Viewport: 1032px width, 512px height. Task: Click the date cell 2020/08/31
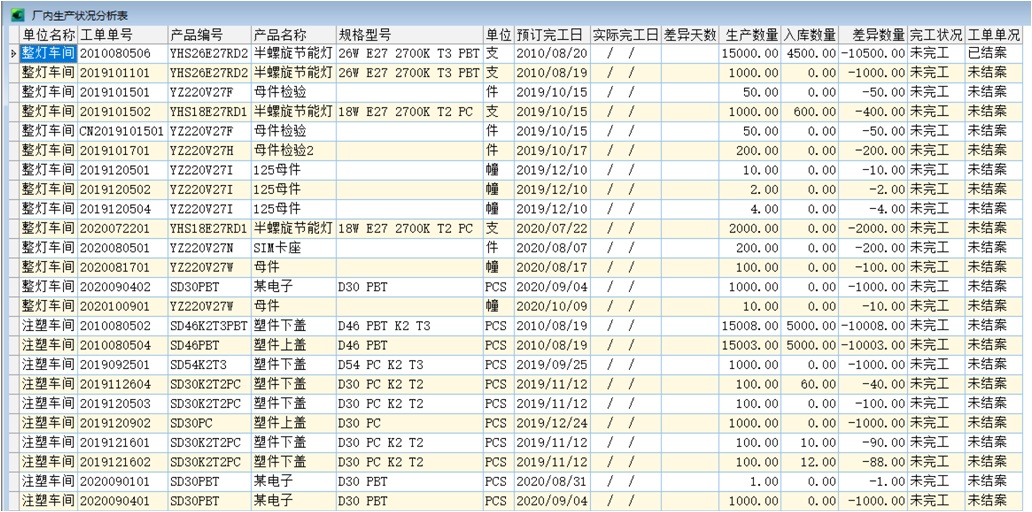click(x=550, y=481)
